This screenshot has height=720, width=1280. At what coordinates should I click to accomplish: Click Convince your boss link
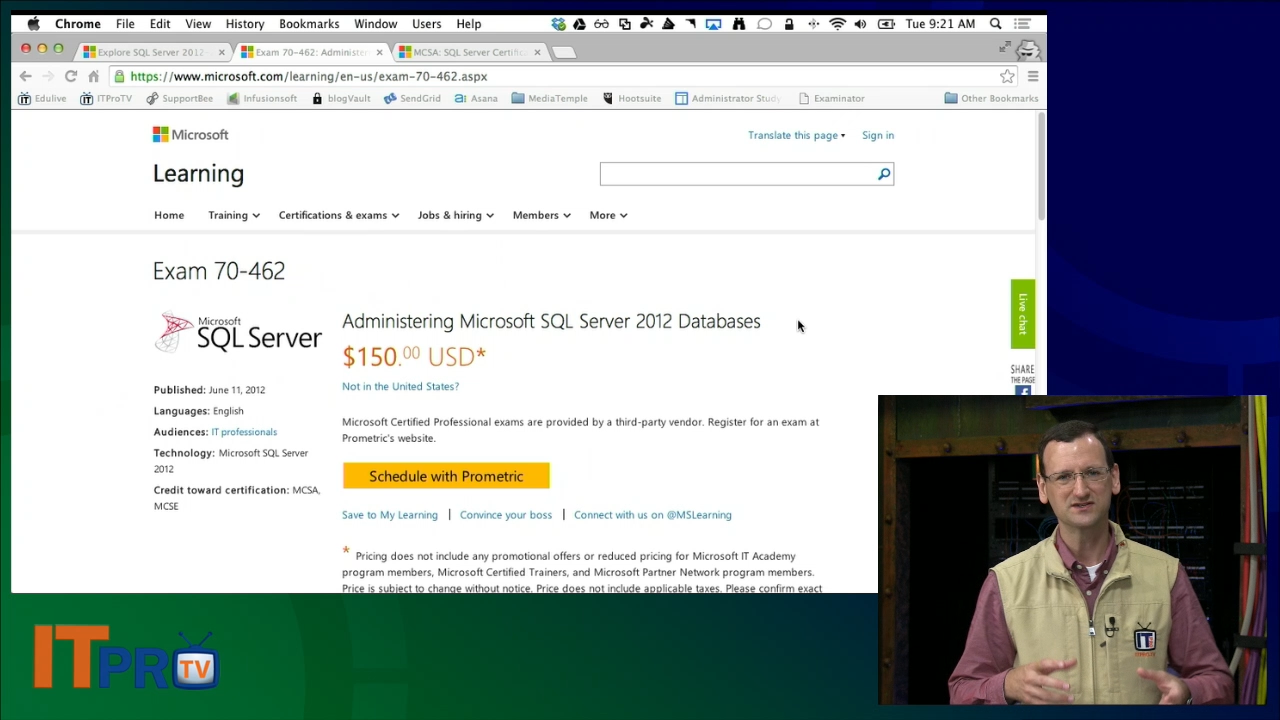(506, 515)
